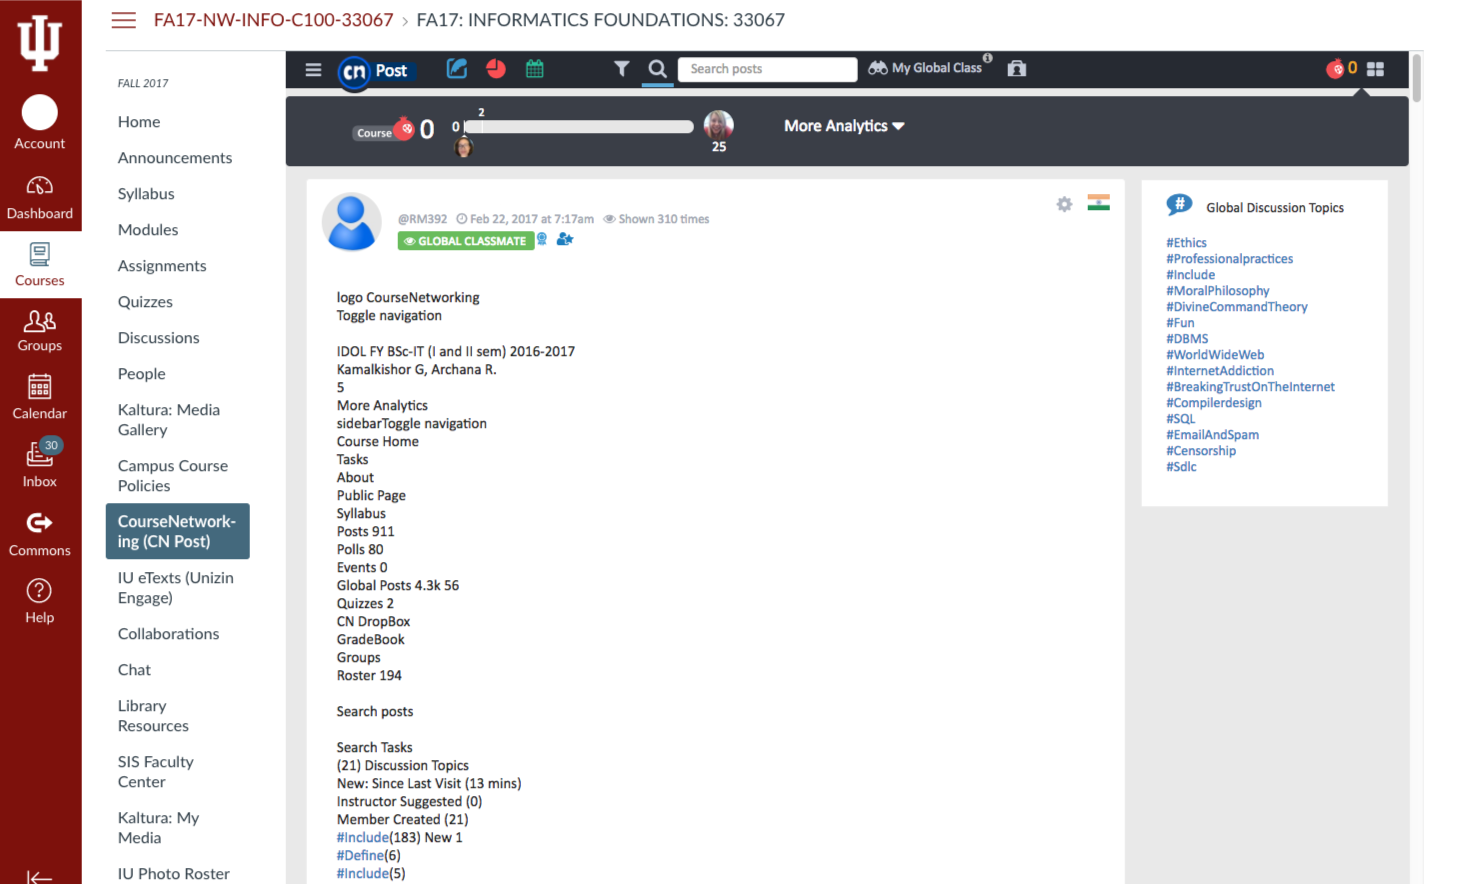
Task: Open the Help menu
Action: tap(40, 601)
